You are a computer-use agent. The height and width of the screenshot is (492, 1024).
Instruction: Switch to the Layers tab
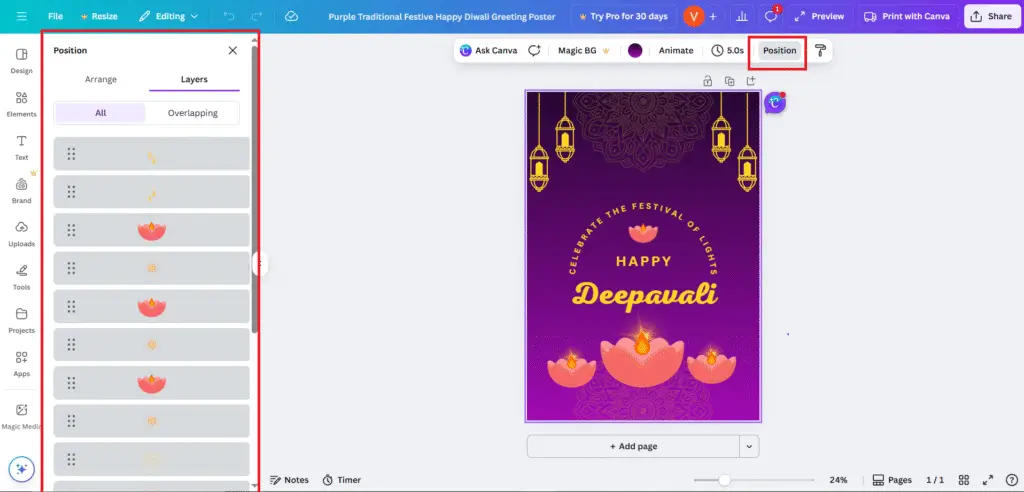point(194,79)
